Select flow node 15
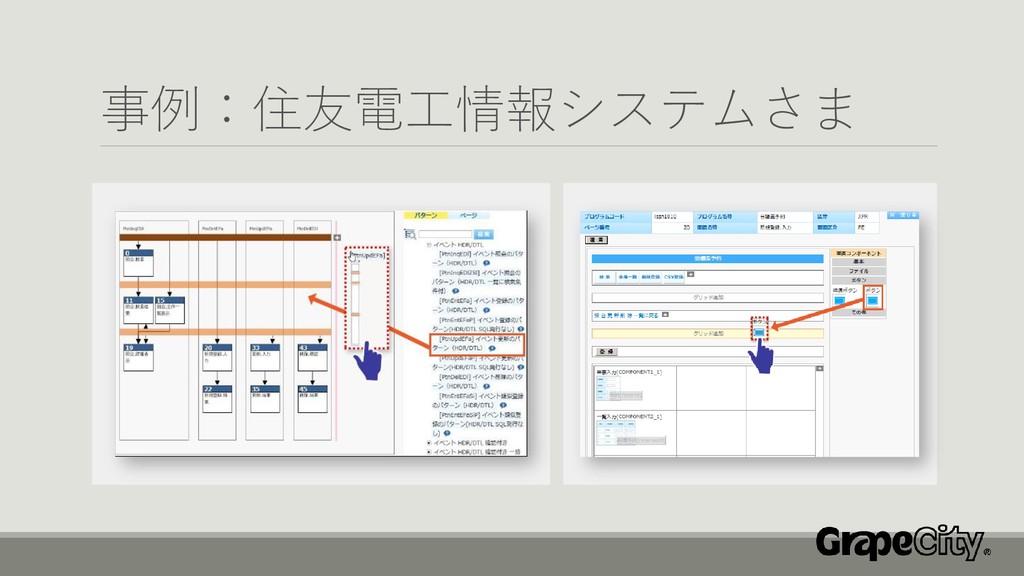The height and width of the screenshot is (576, 1024). [169, 310]
